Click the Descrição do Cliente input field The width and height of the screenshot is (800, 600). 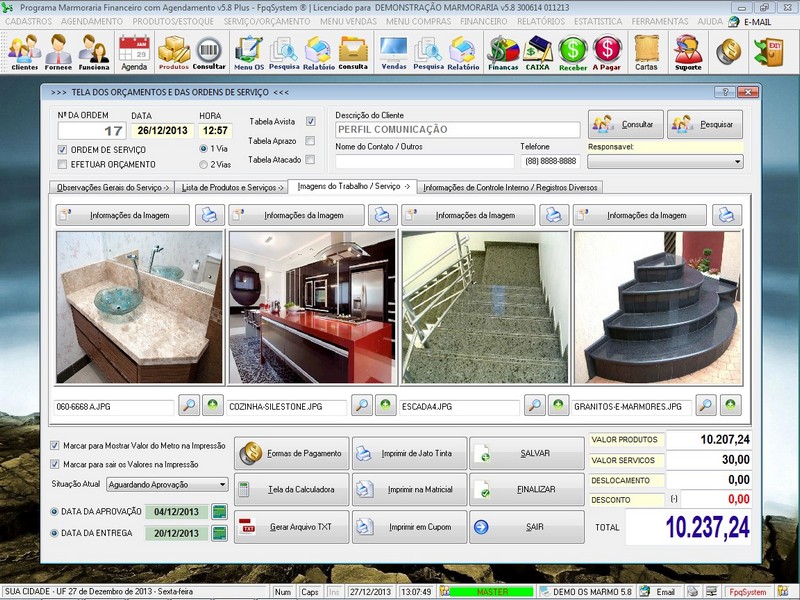click(x=460, y=129)
